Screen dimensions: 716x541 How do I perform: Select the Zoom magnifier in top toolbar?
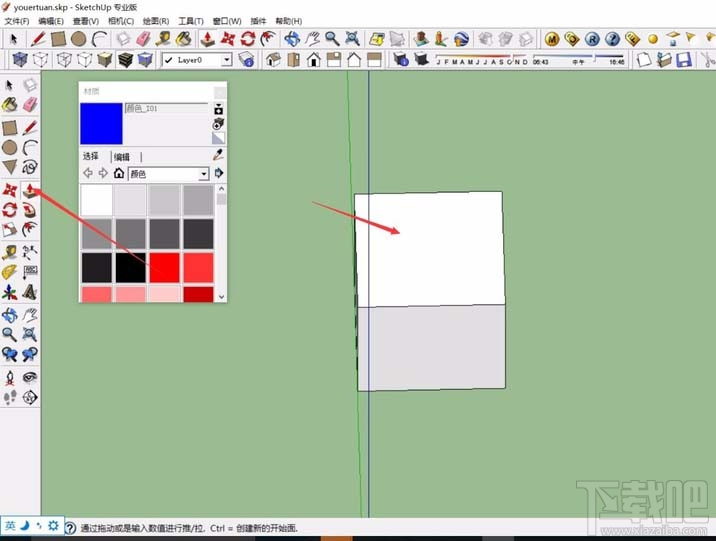(332, 39)
